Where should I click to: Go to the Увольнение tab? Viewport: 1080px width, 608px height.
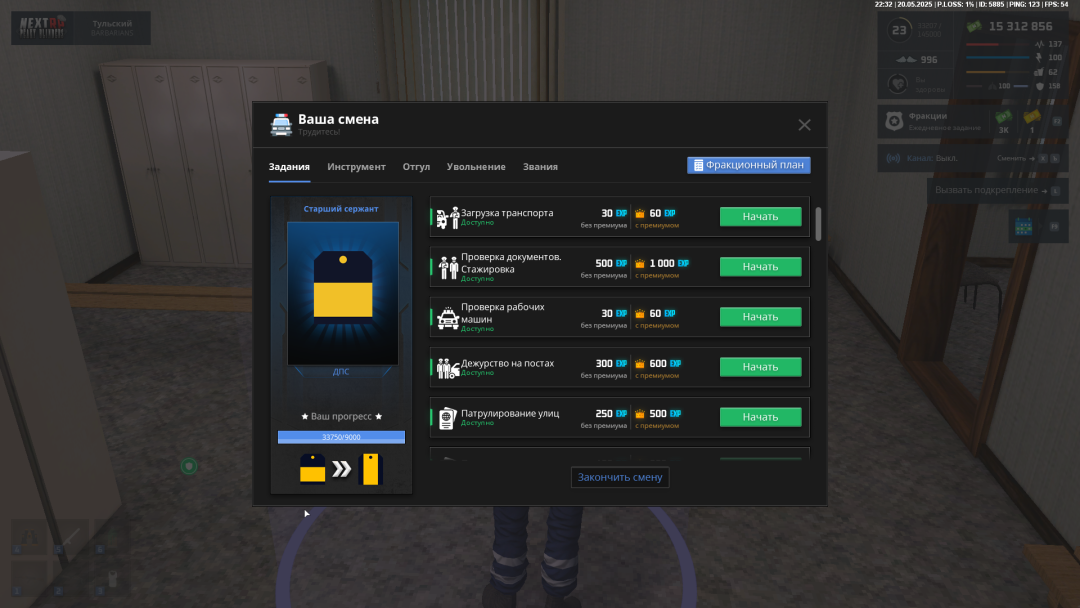[476, 167]
